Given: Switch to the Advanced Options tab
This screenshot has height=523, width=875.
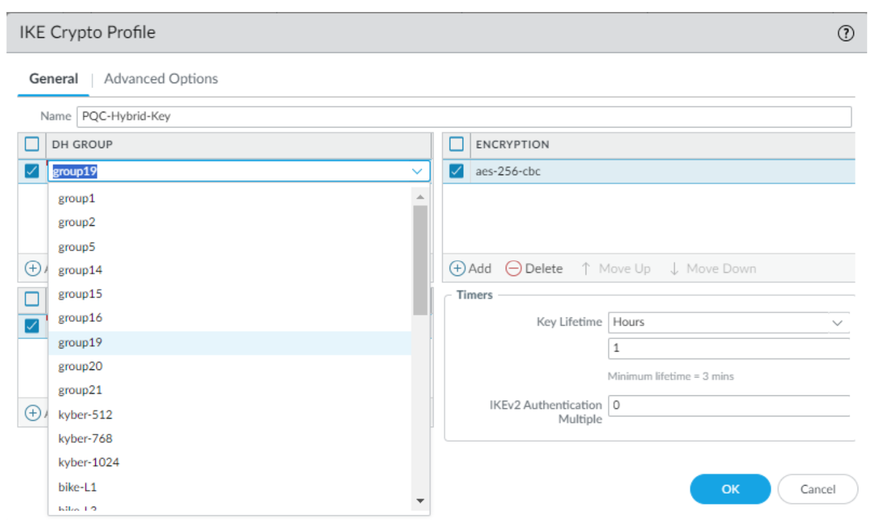Looking at the screenshot, I should (x=161, y=79).
